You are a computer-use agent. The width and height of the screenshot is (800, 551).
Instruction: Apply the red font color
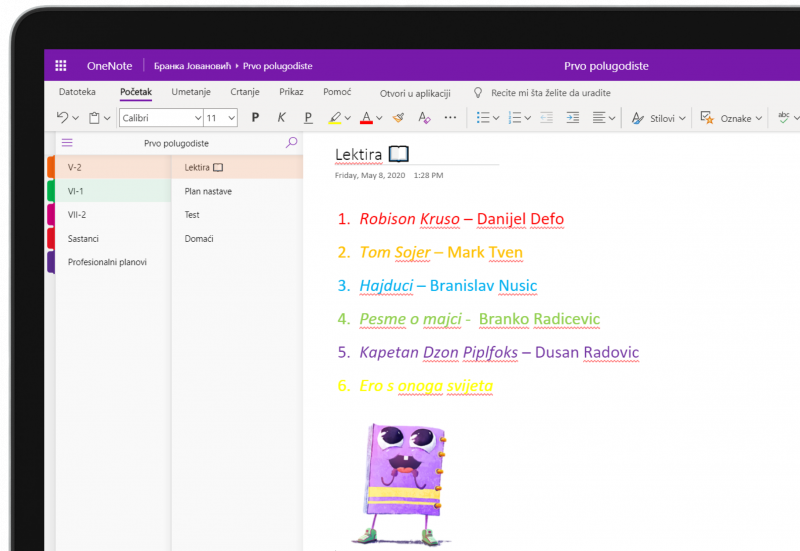point(366,118)
